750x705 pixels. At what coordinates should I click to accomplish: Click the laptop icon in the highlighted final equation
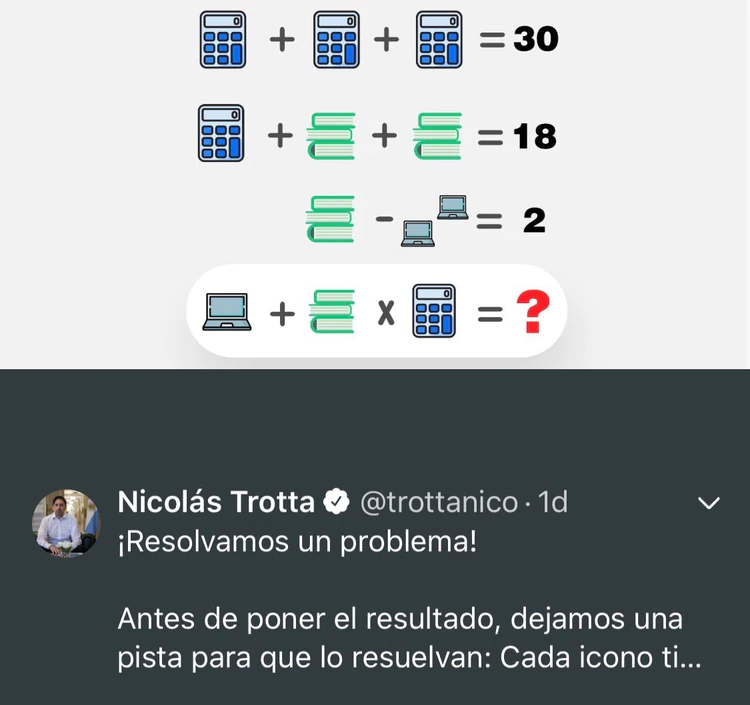pos(227,315)
